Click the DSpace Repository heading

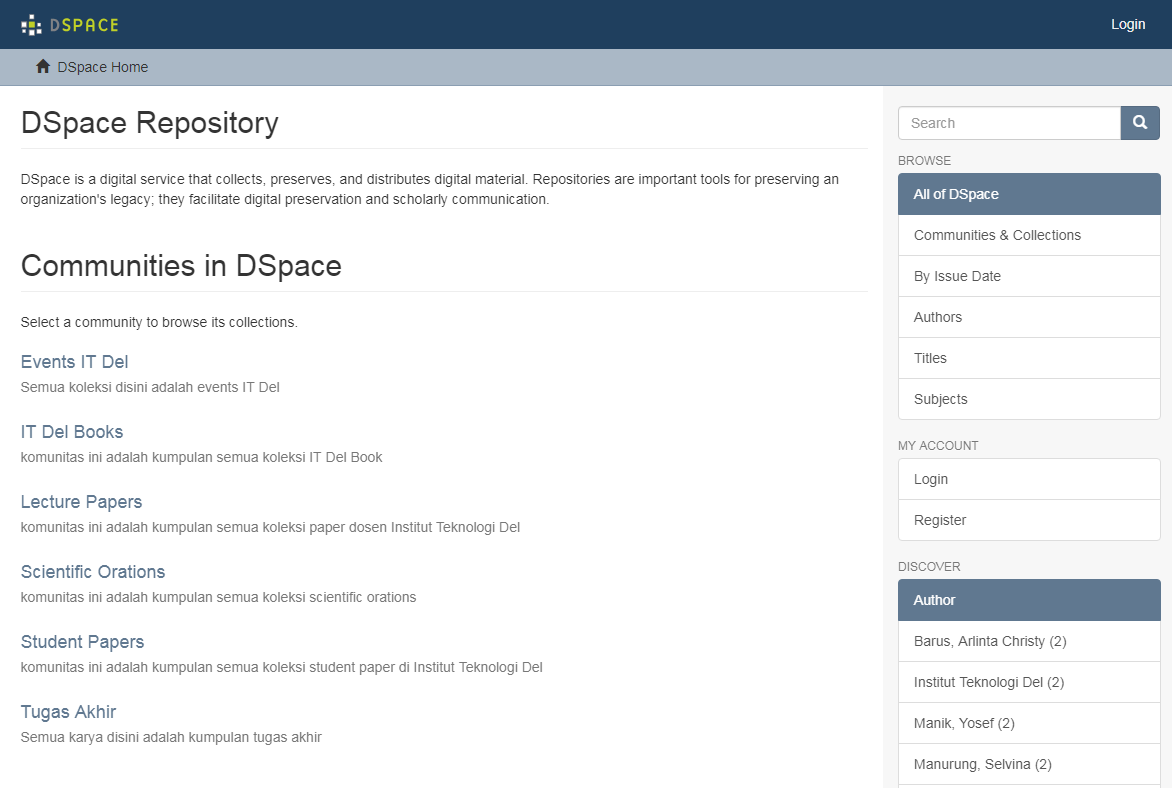coord(149,123)
